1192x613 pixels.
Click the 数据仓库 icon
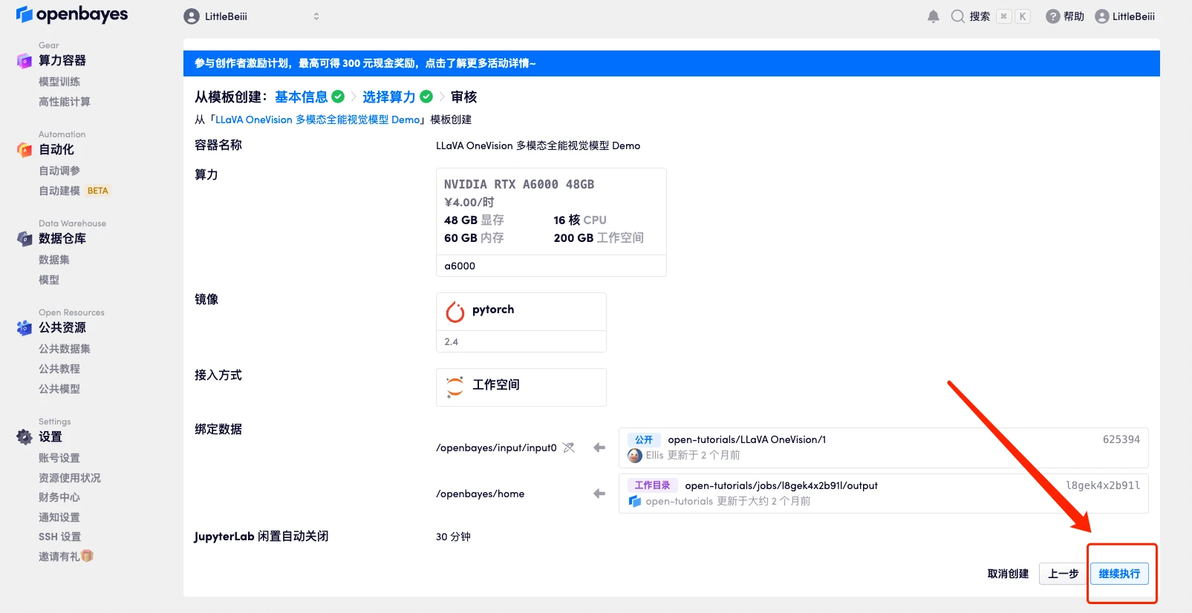24,239
